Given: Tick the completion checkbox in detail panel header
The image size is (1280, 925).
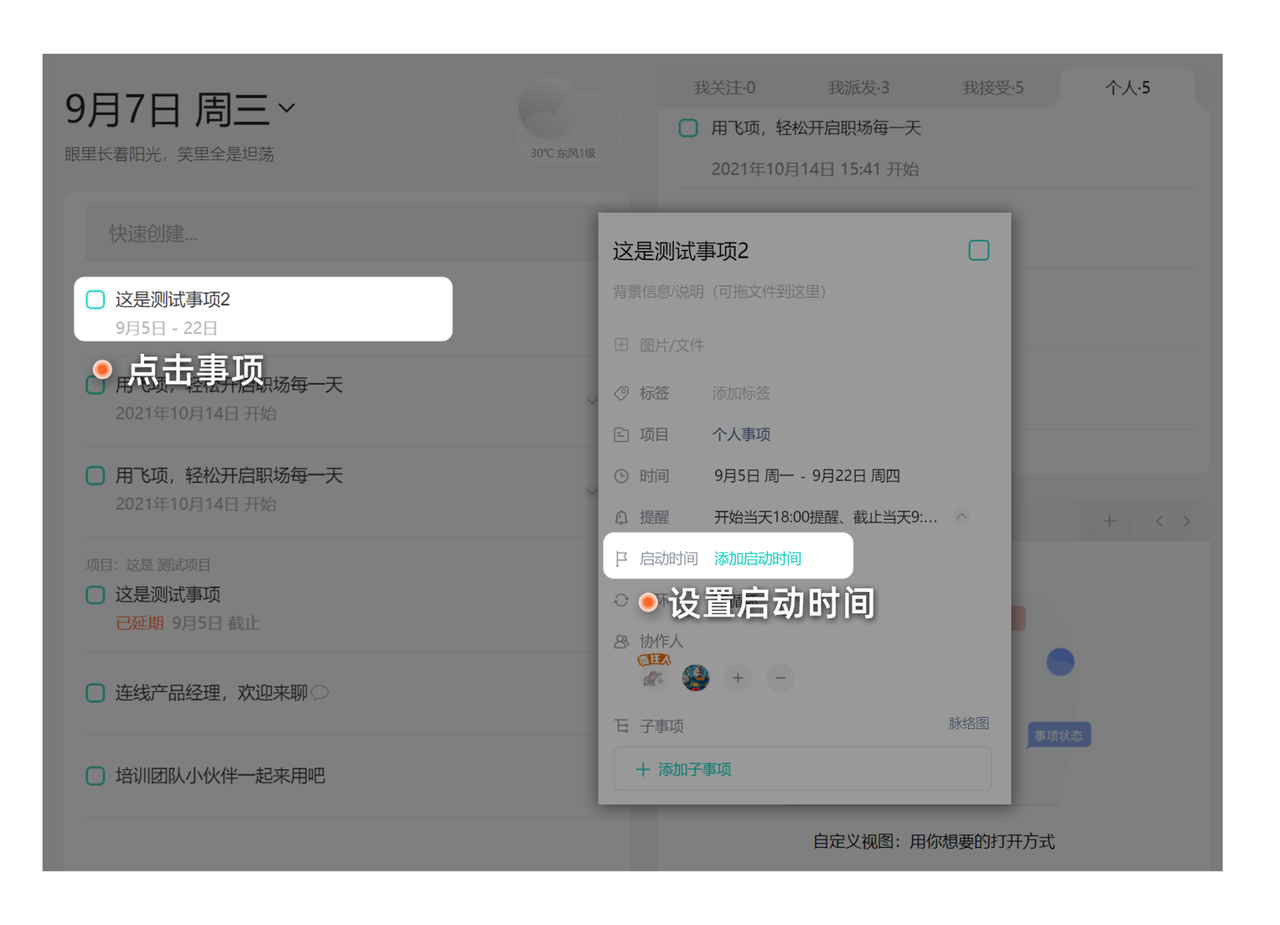Looking at the screenshot, I should pyautogui.click(x=979, y=251).
